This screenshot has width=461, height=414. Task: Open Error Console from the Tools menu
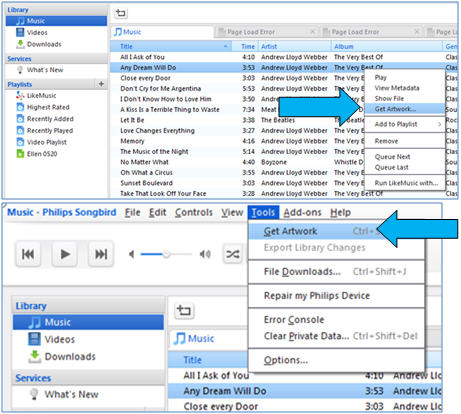337,320
